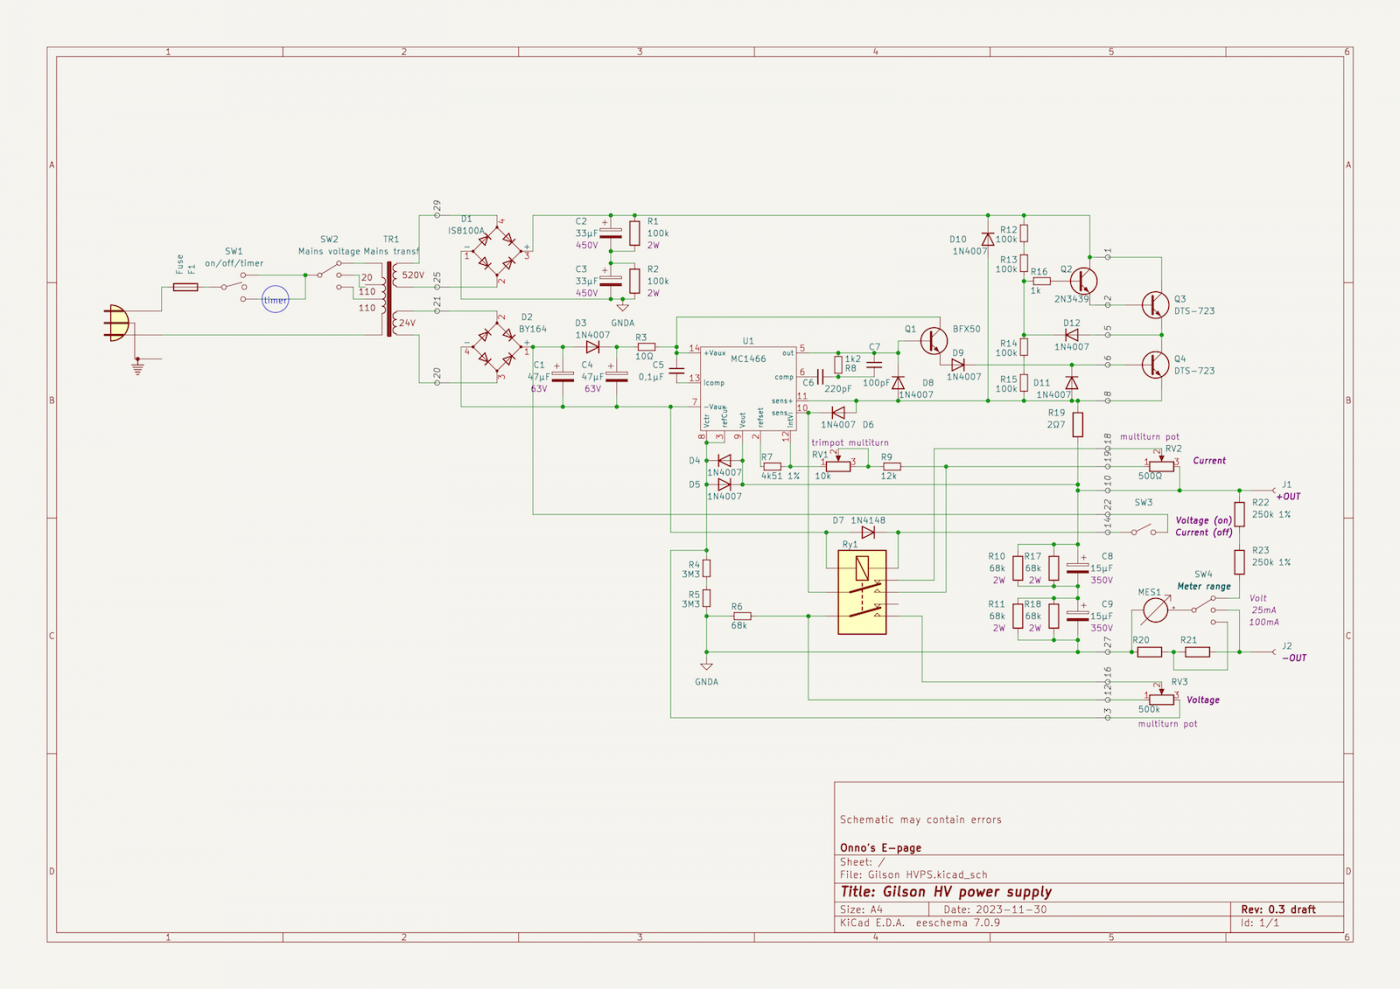Click the Gilson HV power supply title
Screen dimensions: 1400x989
click(x=946, y=891)
